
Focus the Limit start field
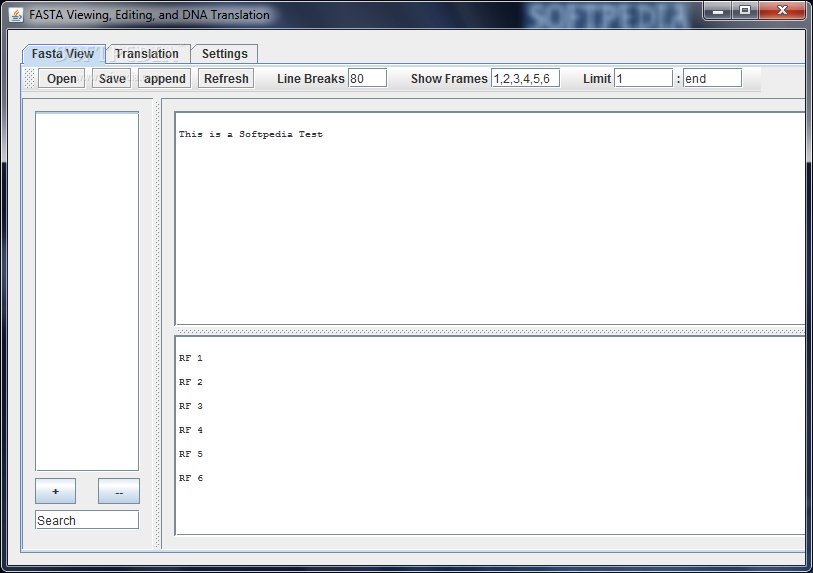coord(643,78)
